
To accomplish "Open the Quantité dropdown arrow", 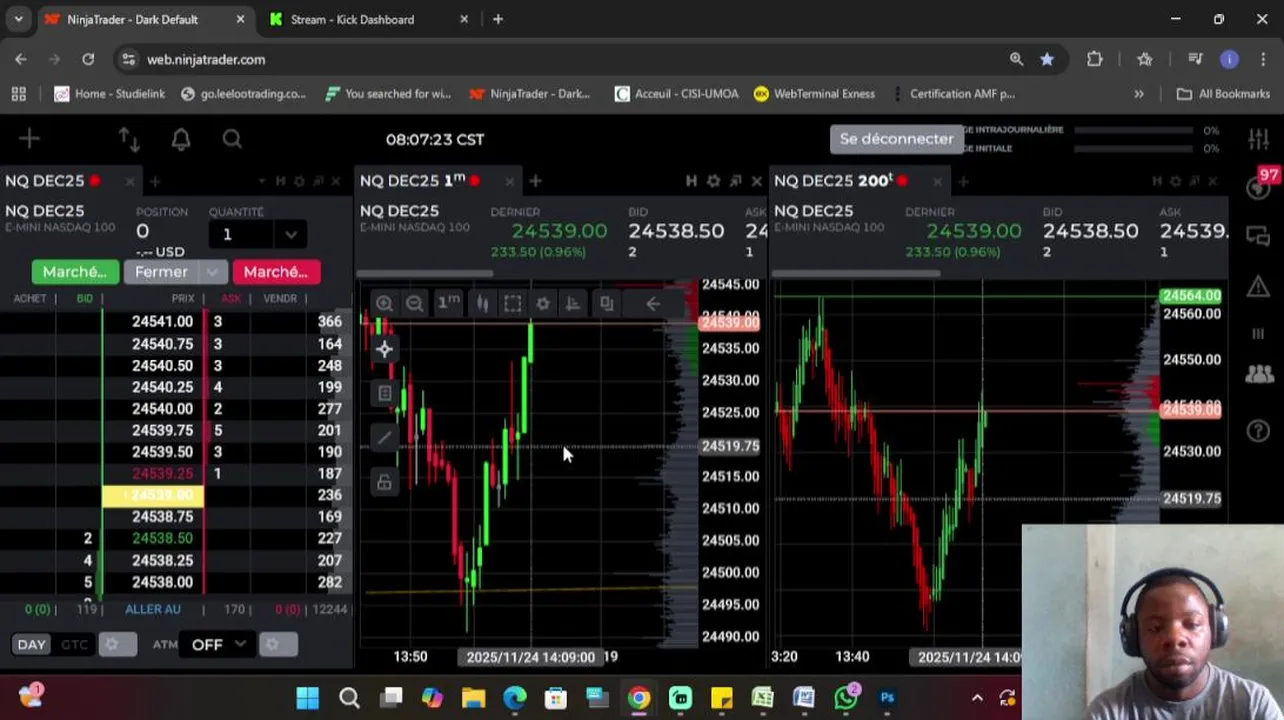I will click(x=290, y=234).
